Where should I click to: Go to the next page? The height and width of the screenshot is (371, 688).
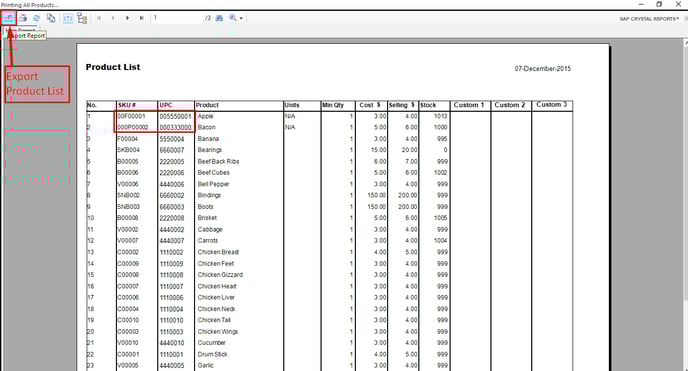click(128, 18)
